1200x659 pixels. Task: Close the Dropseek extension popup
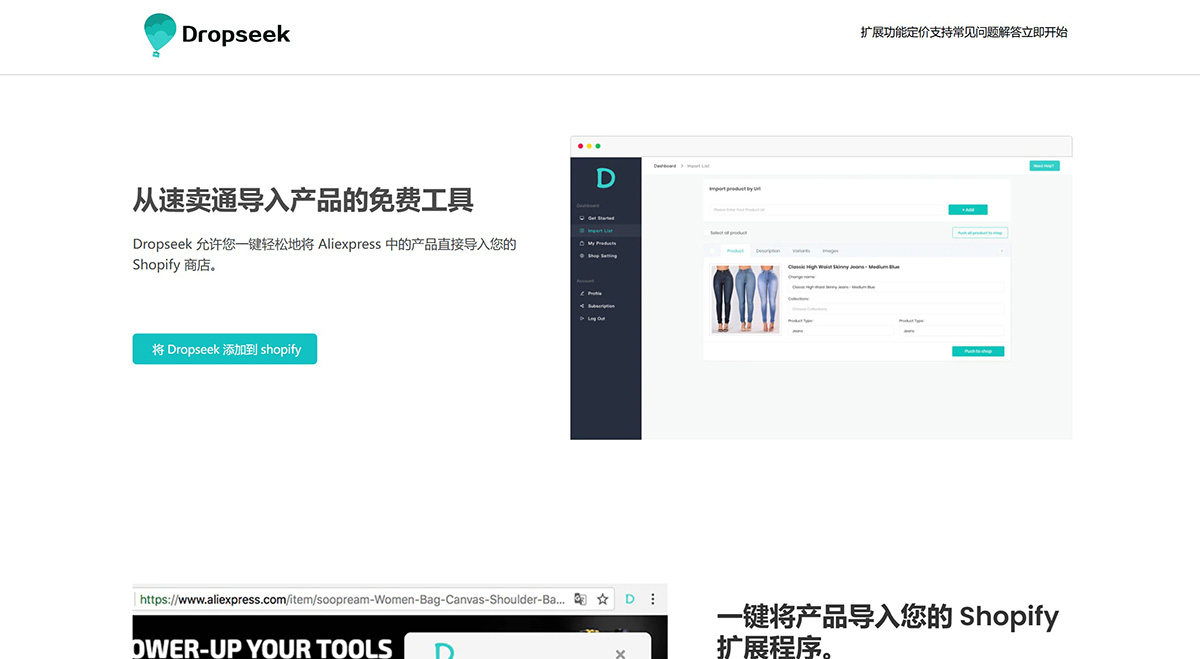620,654
